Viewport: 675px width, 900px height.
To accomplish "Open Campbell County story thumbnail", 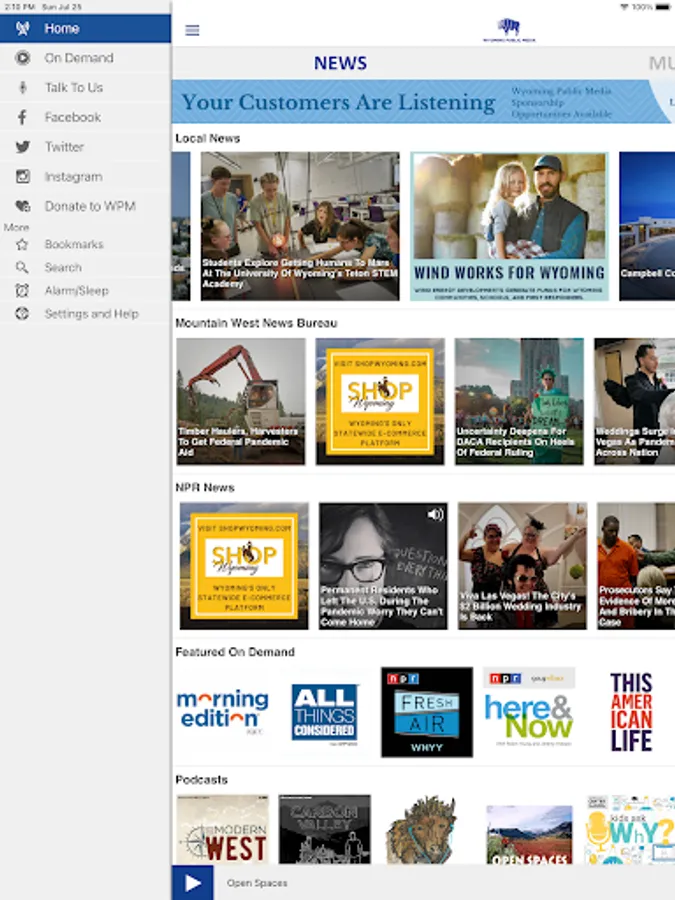I will point(647,226).
